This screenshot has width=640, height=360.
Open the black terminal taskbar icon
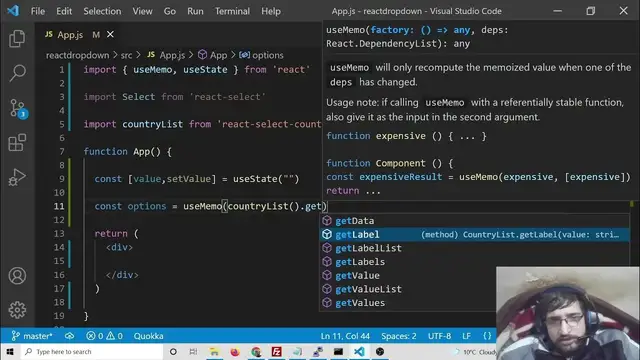pos(338,351)
